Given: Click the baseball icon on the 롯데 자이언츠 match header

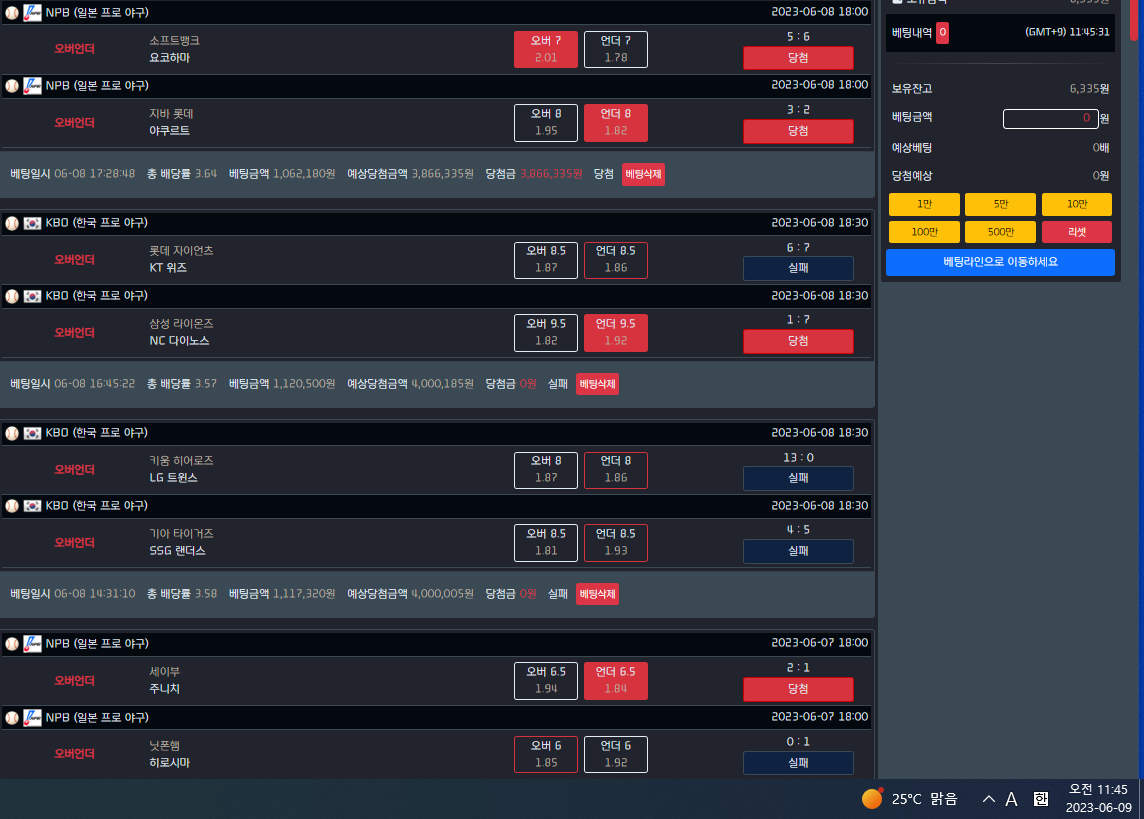Looking at the screenshot, I should 12,223.
